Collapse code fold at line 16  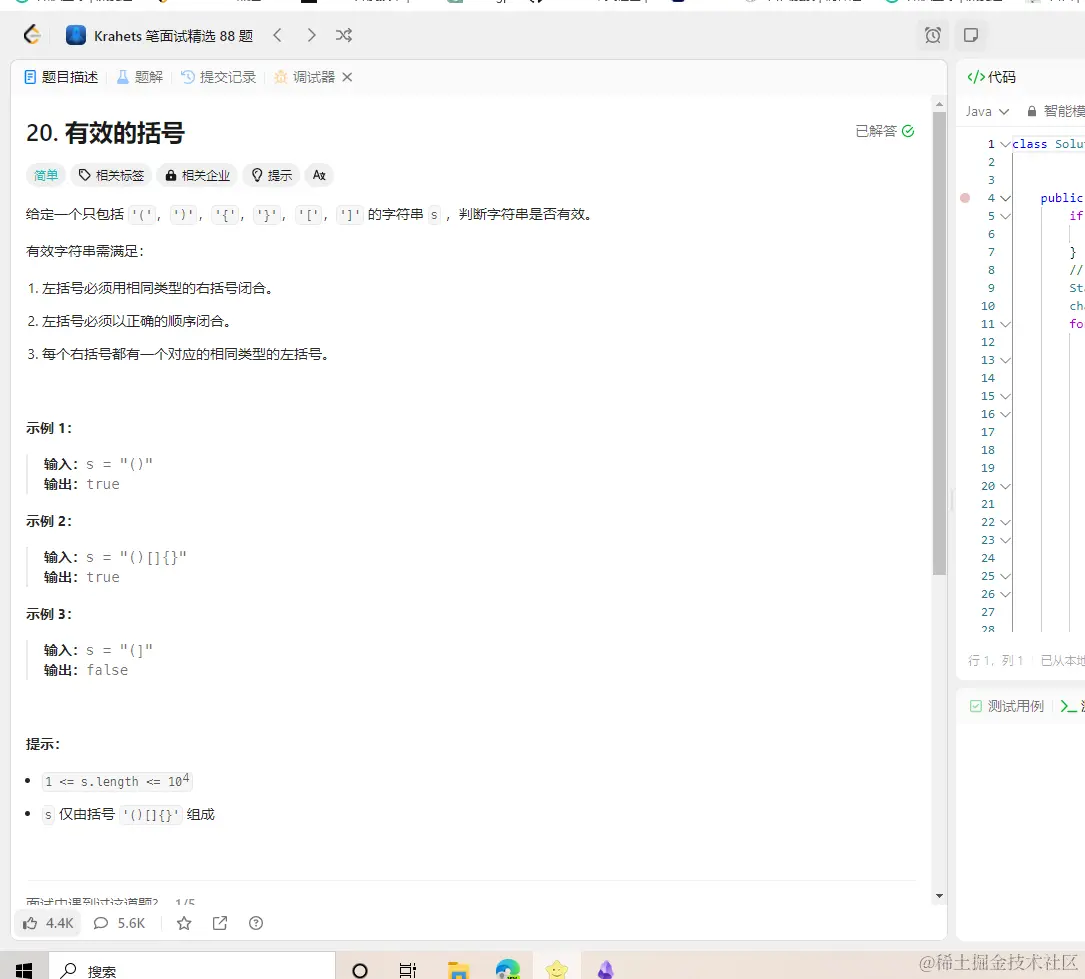(x=1005, y=414)
